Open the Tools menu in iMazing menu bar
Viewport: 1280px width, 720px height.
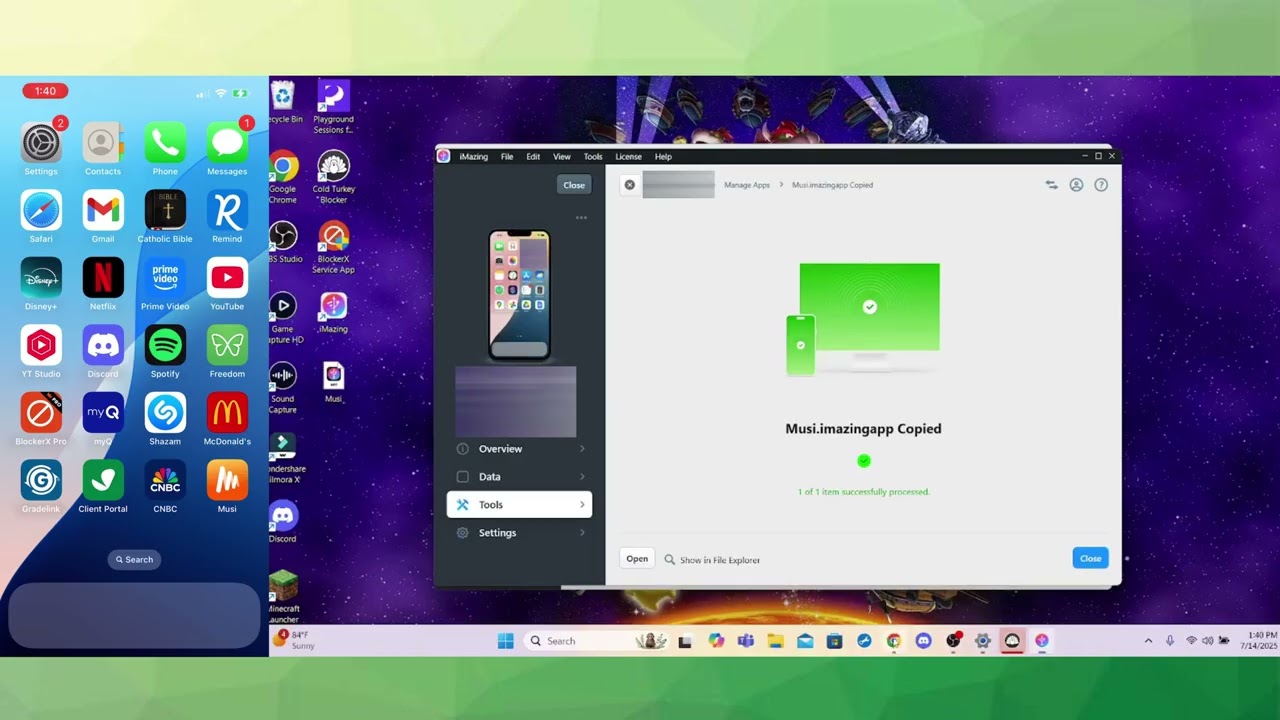(x=593, y=157)
